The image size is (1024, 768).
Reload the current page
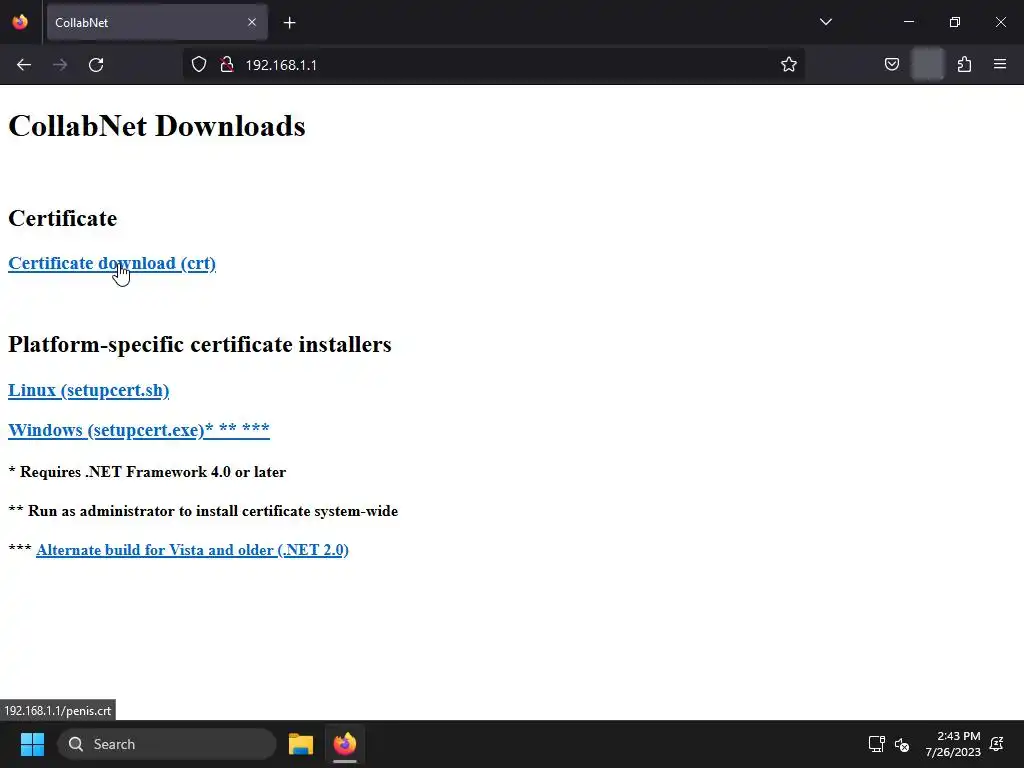click(96, 65)
